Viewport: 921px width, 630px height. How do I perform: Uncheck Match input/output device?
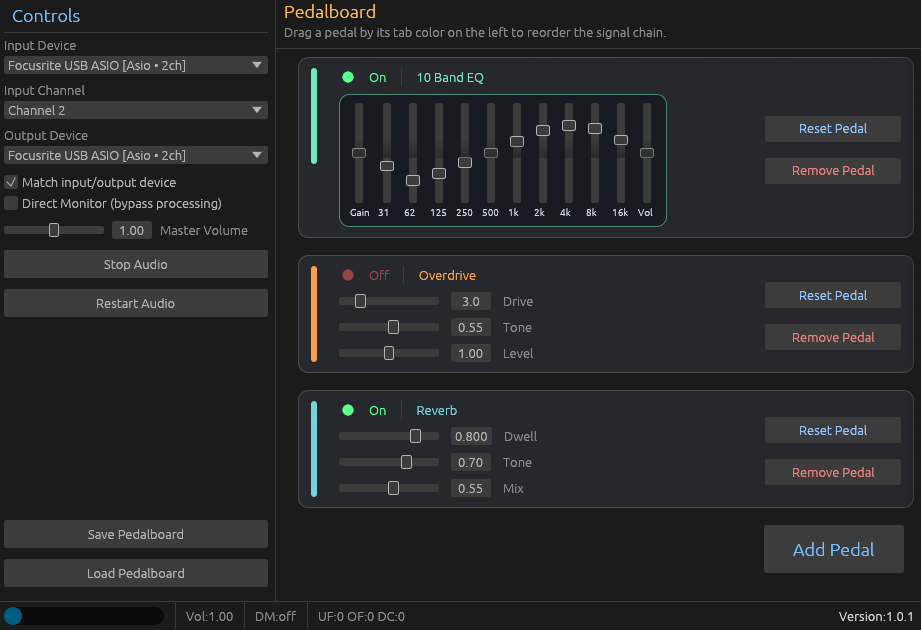point(9,182)
